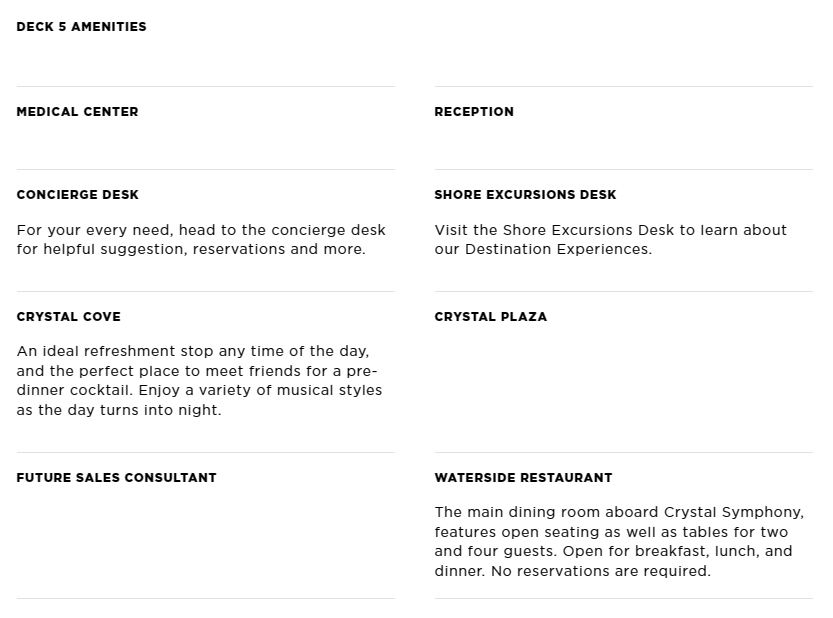Select the Crystal Cove description paragraph
The width and height of the screenshot is (833, 618).
pos(199,380)
